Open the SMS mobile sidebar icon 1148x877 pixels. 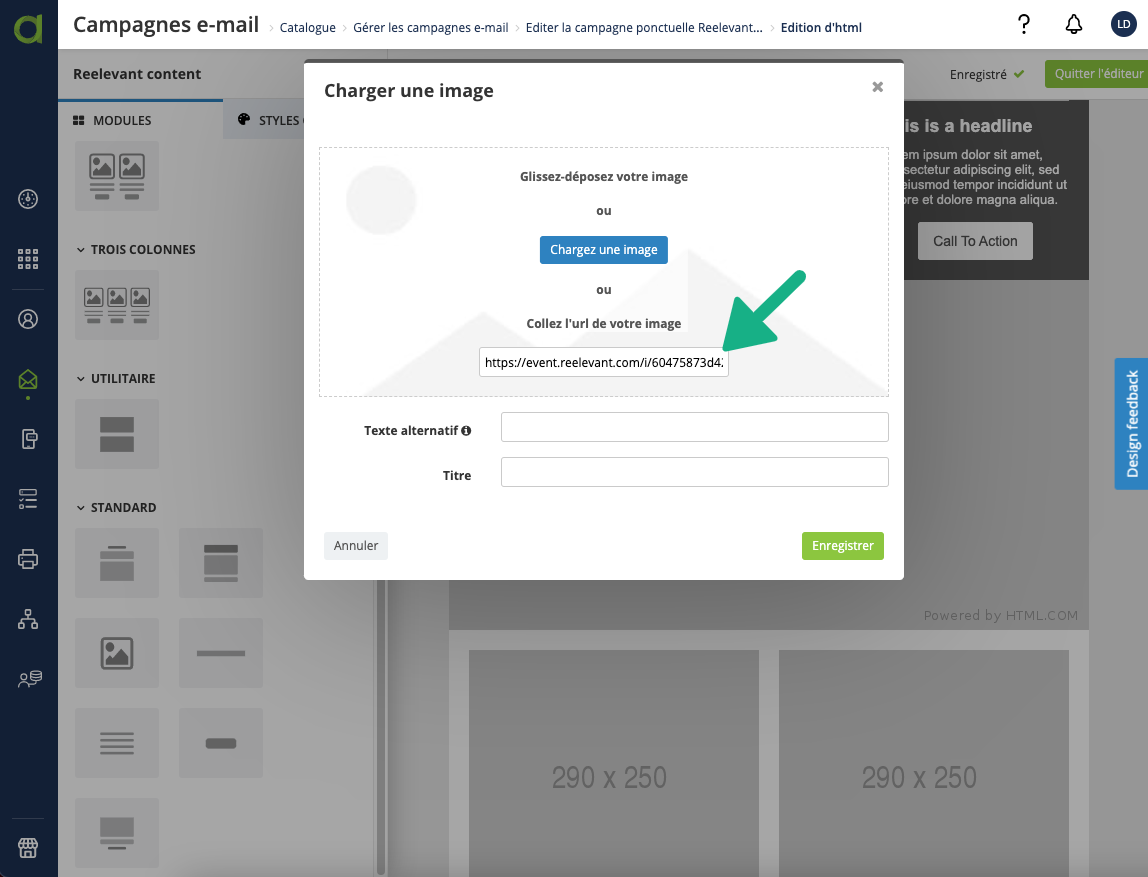(x=28, y=439)
